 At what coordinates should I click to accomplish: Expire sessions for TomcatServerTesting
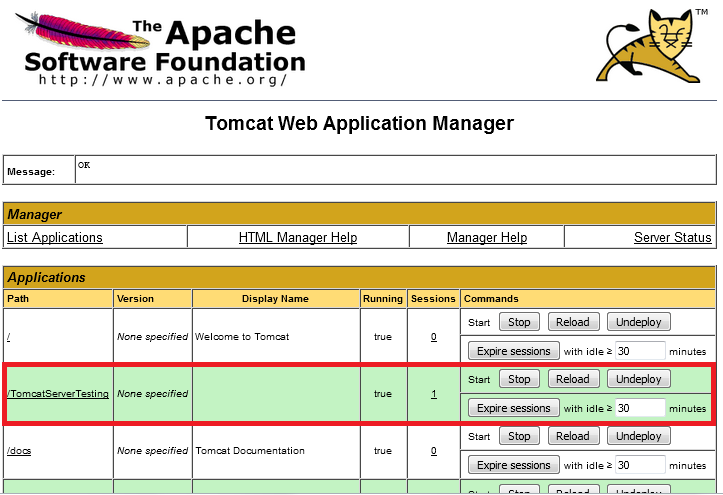514,408
